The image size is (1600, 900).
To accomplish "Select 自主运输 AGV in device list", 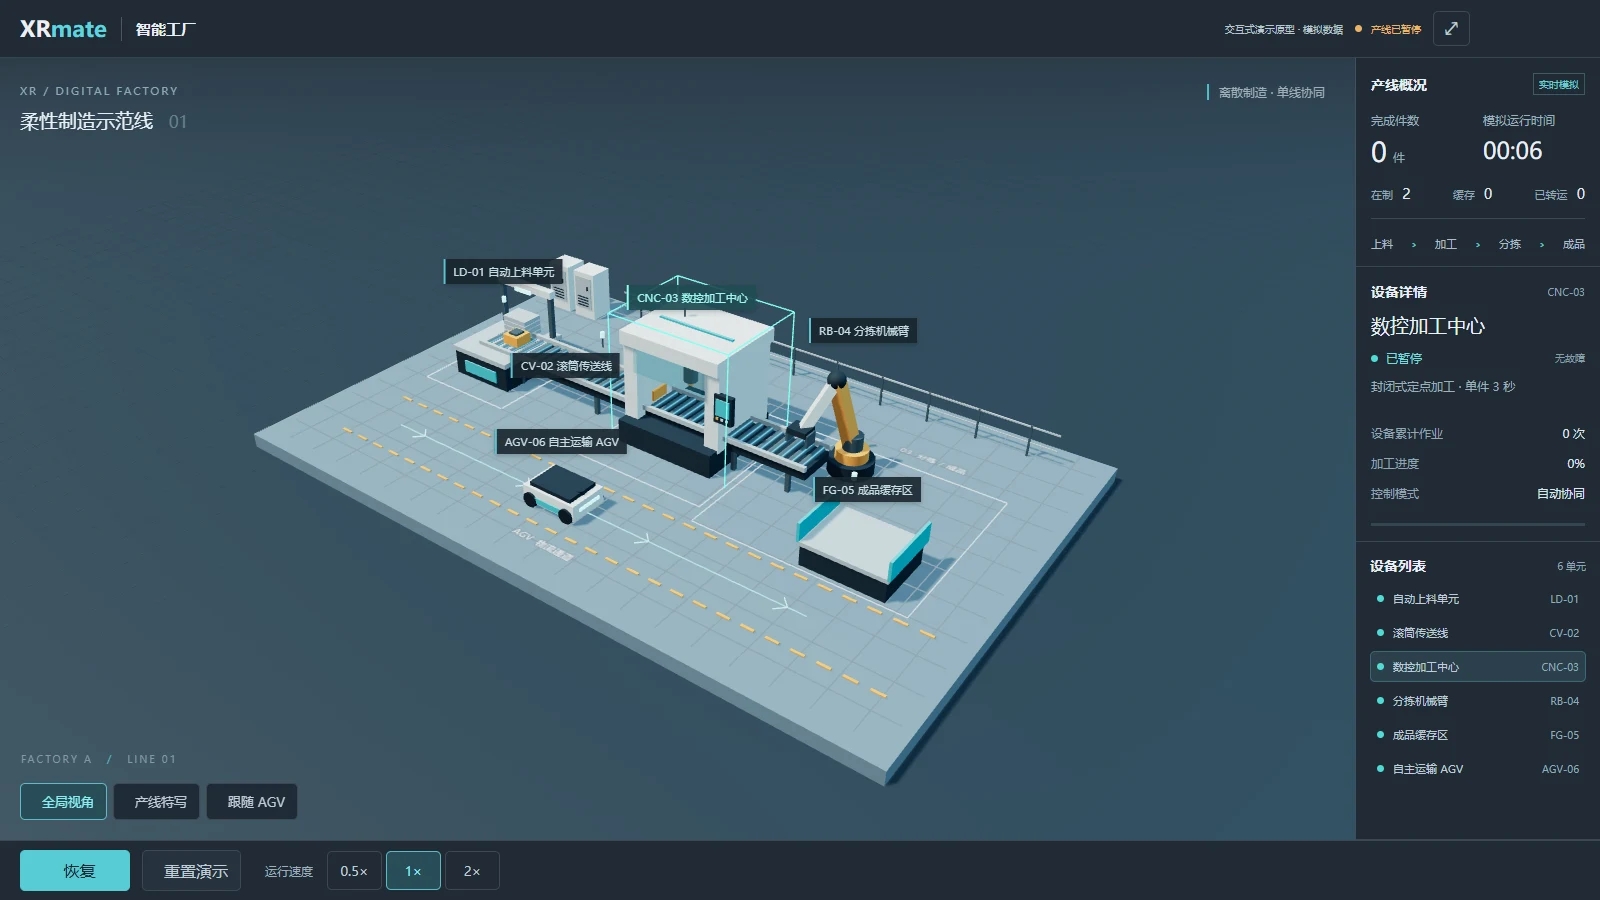I will pyautogui.click(x=1477, y=769).
